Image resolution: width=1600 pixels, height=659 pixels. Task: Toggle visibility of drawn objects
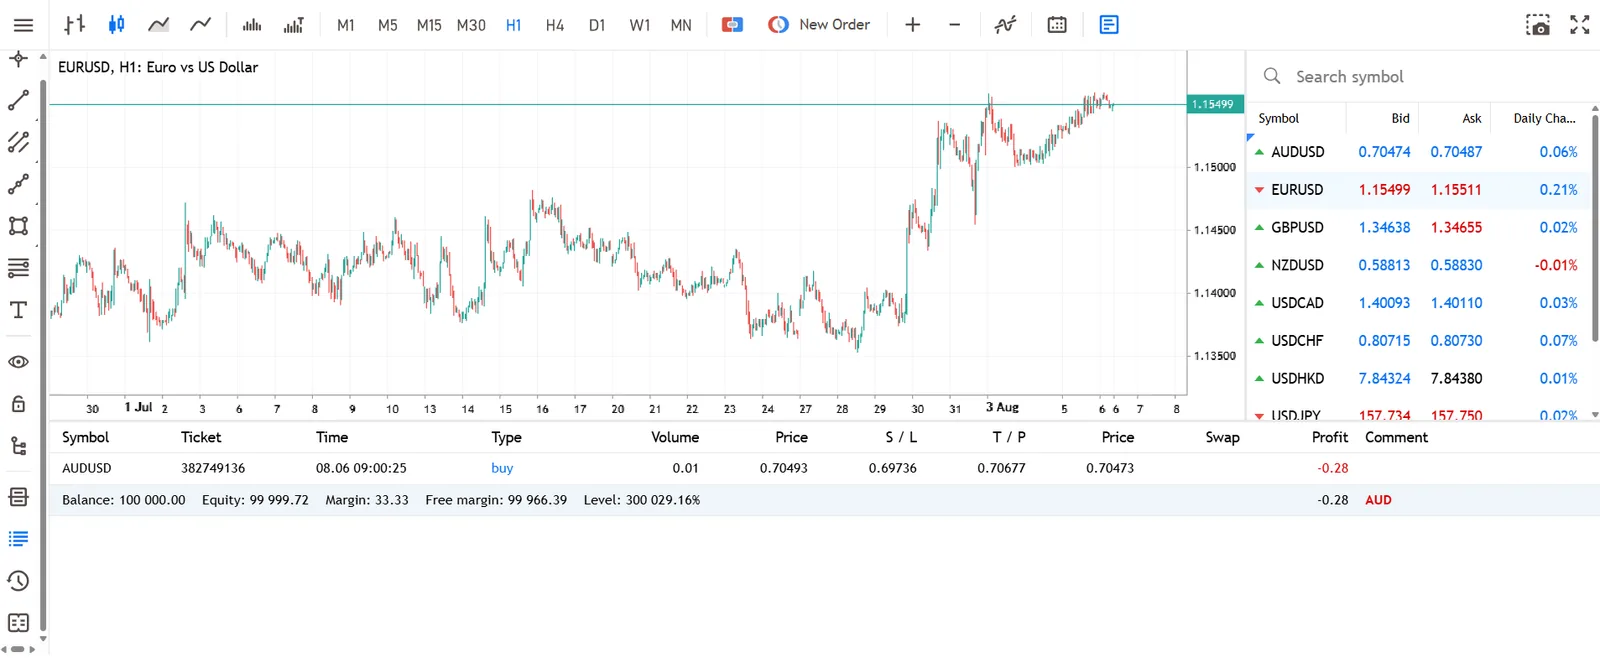pos(18,362)
